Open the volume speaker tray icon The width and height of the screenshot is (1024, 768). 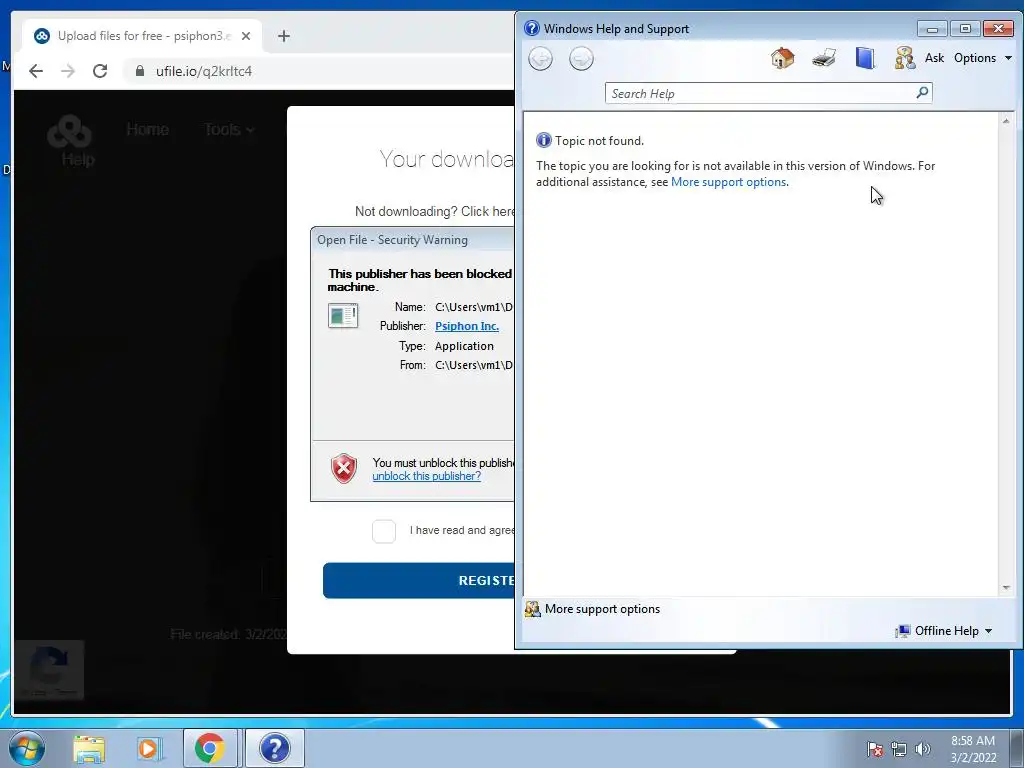tap(922, 749)
